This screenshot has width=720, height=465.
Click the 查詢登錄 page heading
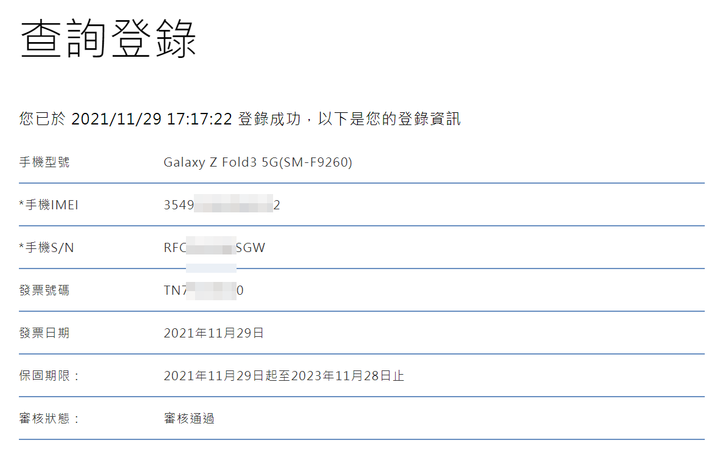108,39
